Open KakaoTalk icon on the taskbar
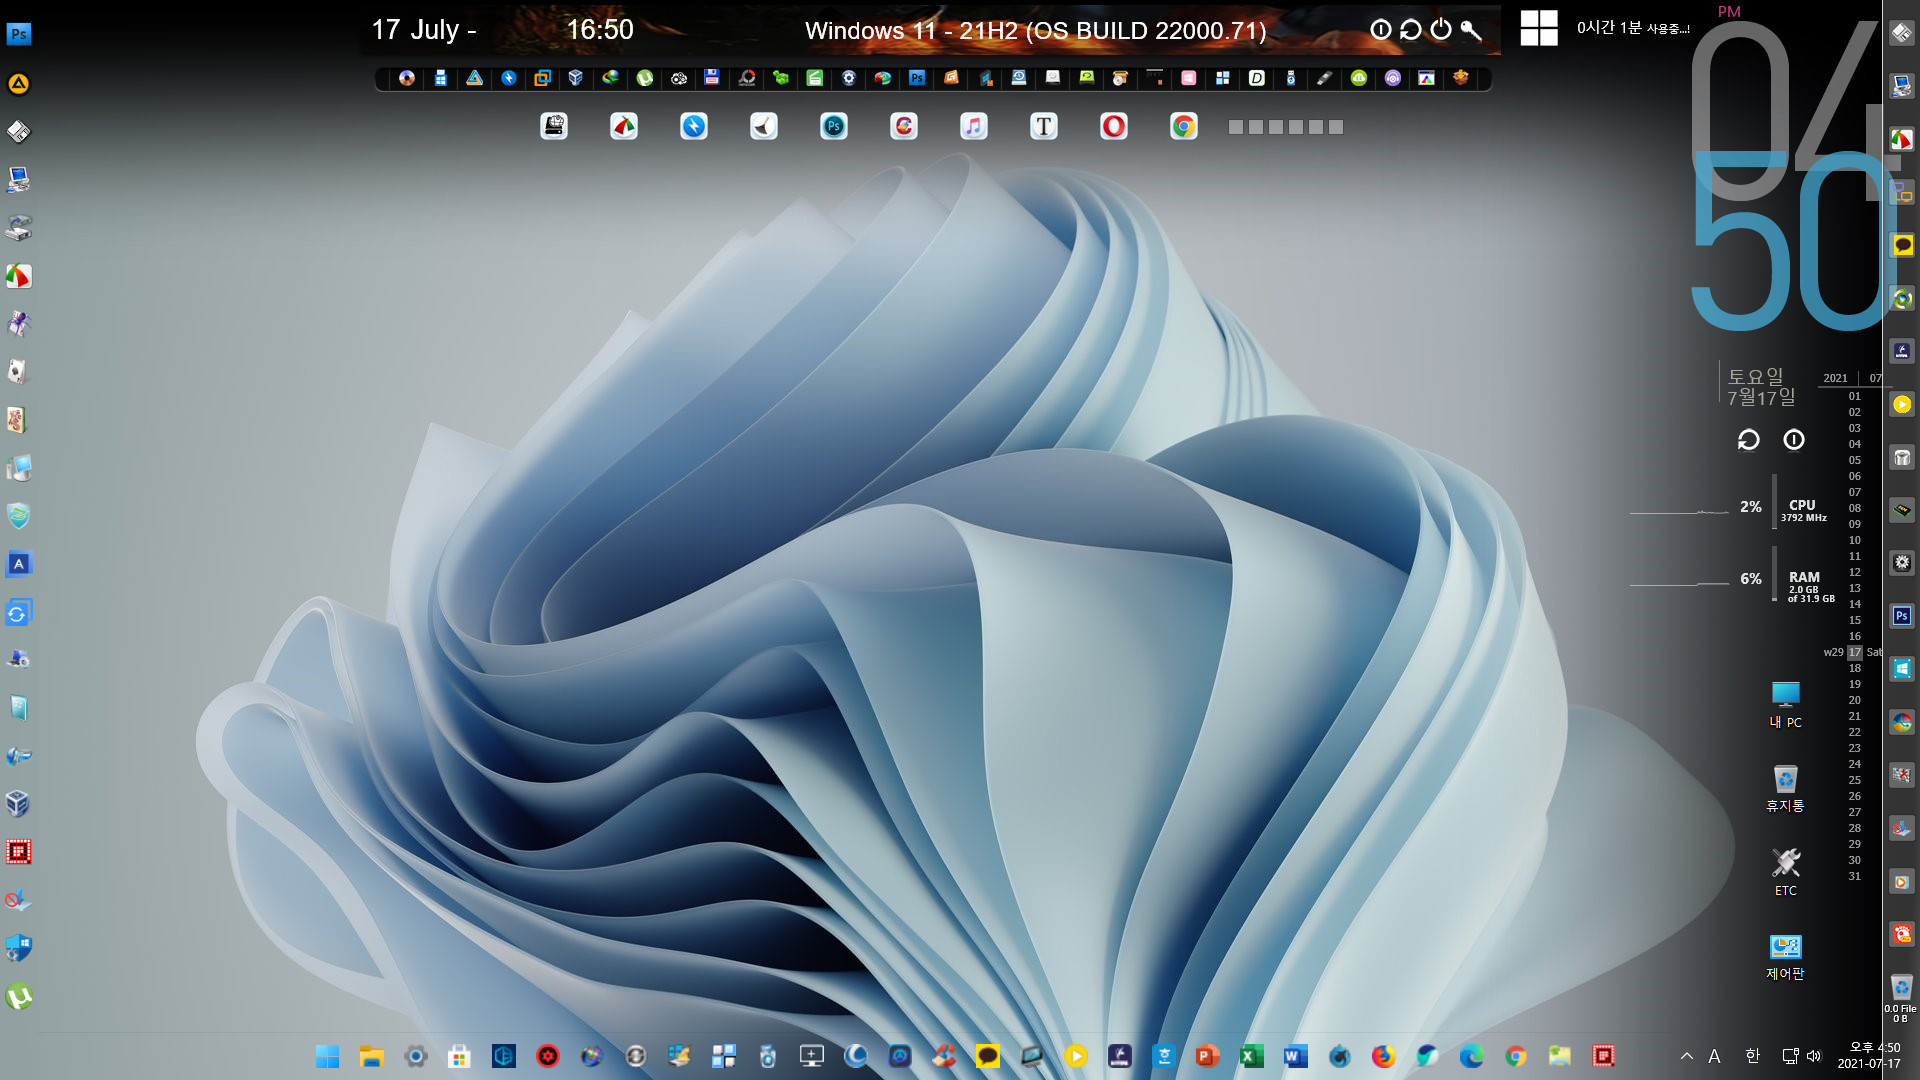The height and width of the screenshot is (1080, 1920). pos(987,1056)
